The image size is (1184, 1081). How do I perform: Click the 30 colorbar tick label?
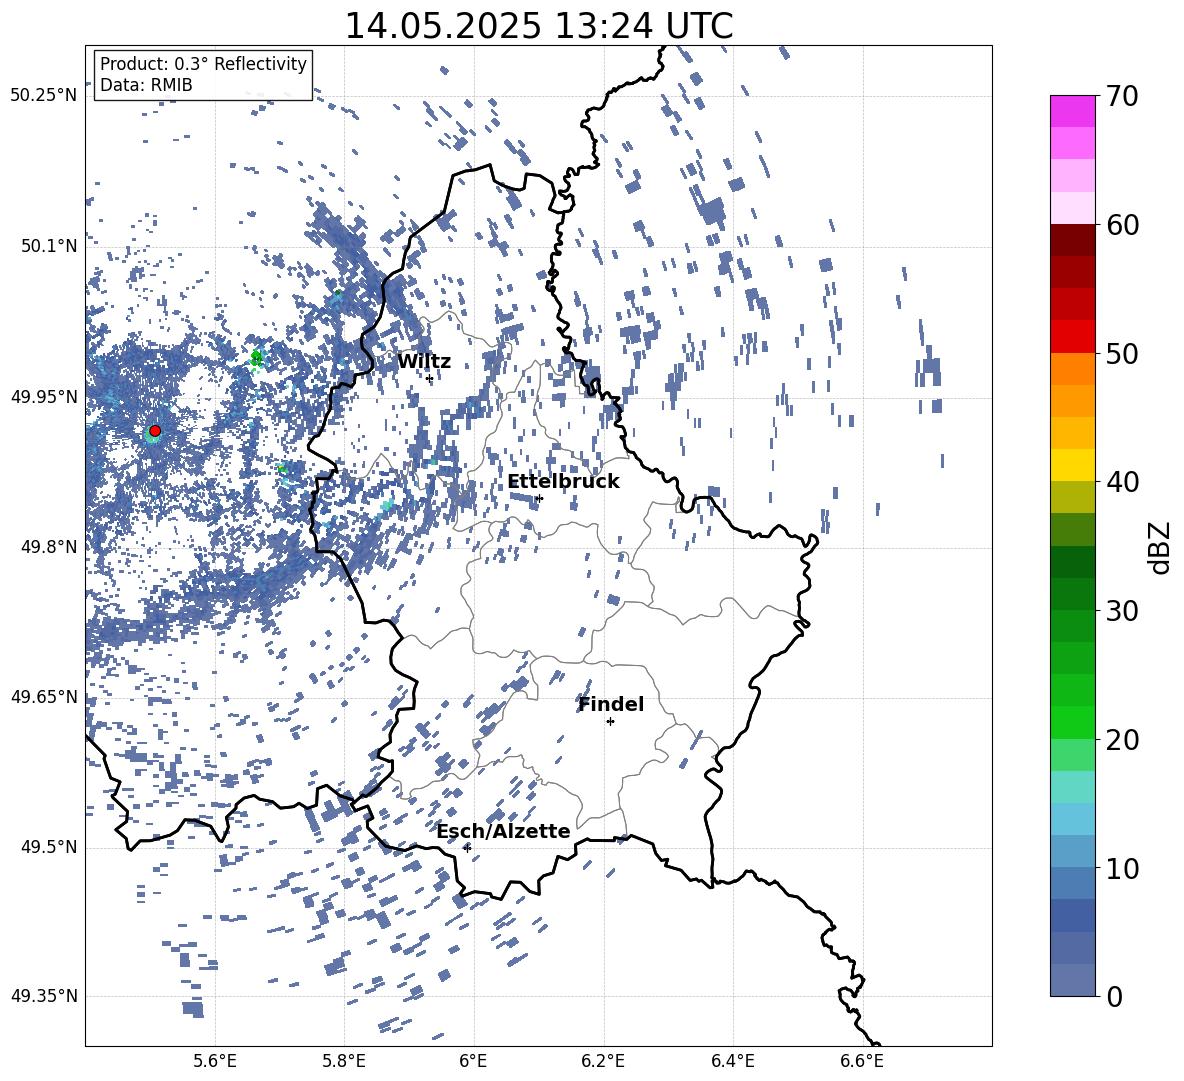click(1122, 610)
